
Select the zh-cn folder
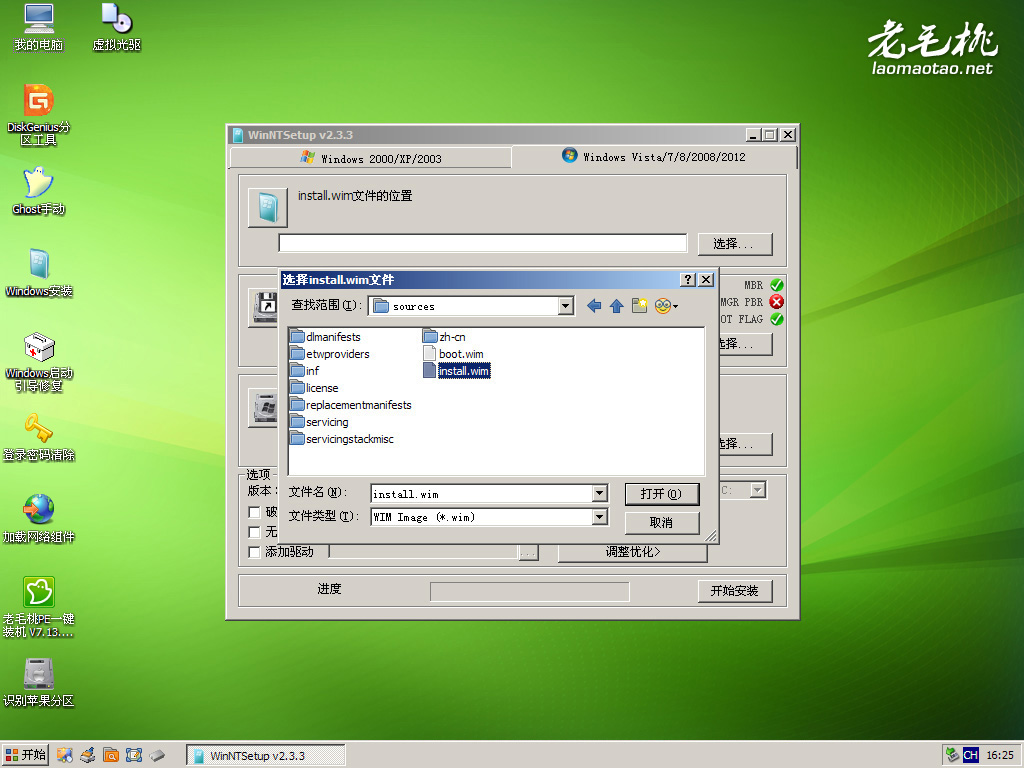[x=445, y=337]
